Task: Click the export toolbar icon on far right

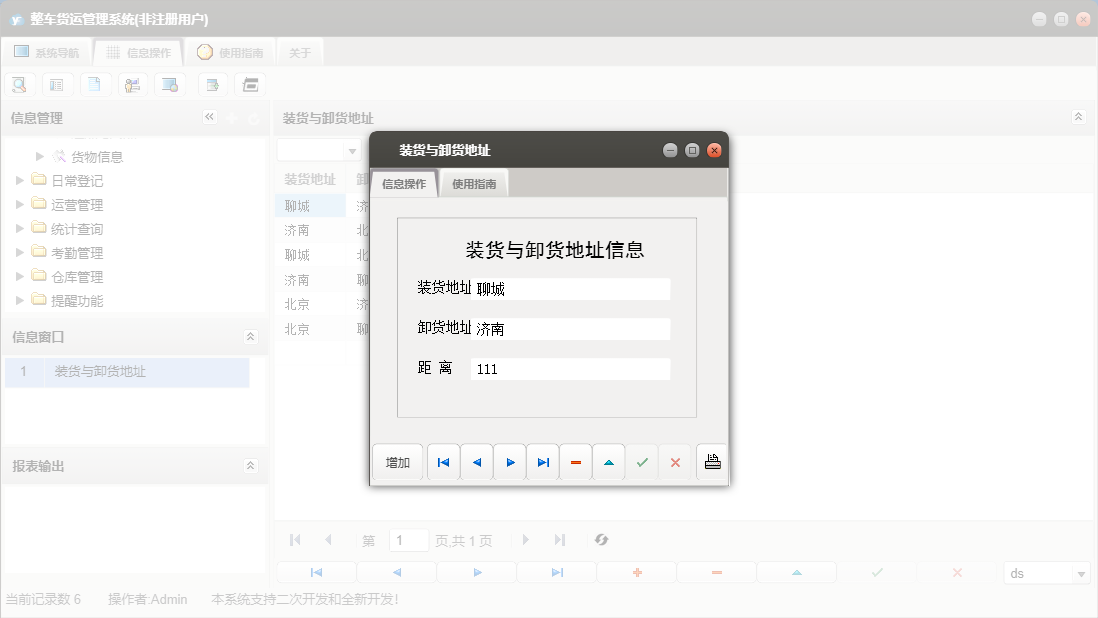Action: click(x=250, y=84)
